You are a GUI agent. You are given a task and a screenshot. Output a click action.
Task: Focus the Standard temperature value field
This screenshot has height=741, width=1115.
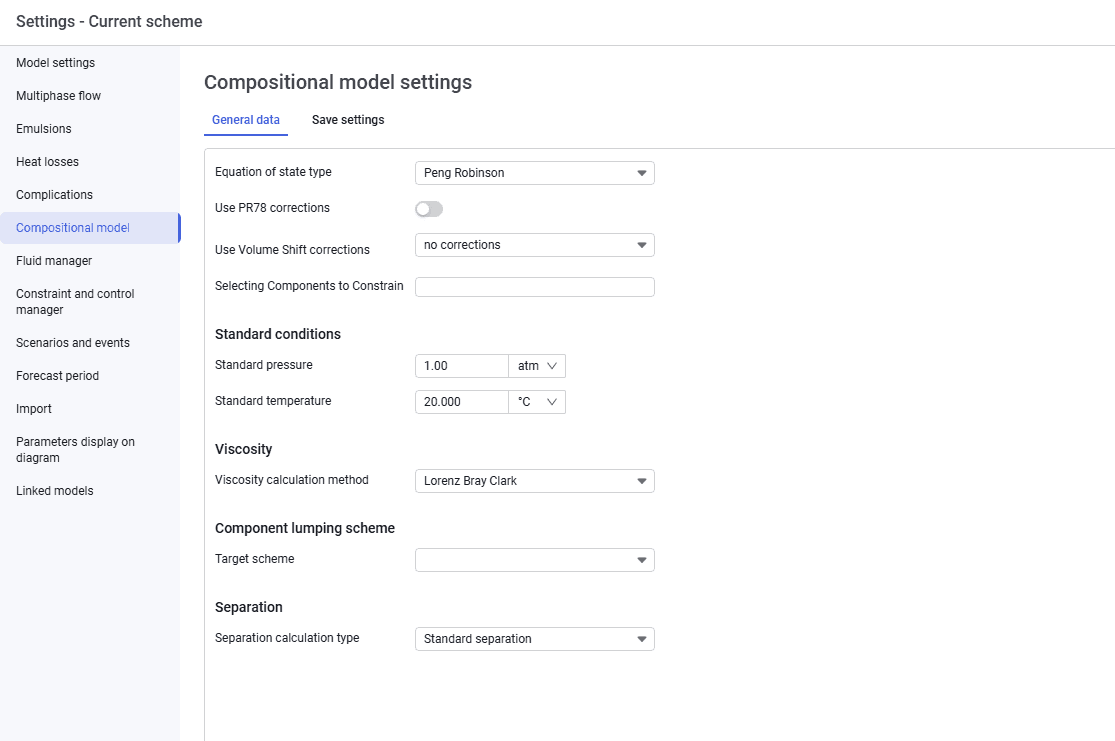tap(462, 403)
